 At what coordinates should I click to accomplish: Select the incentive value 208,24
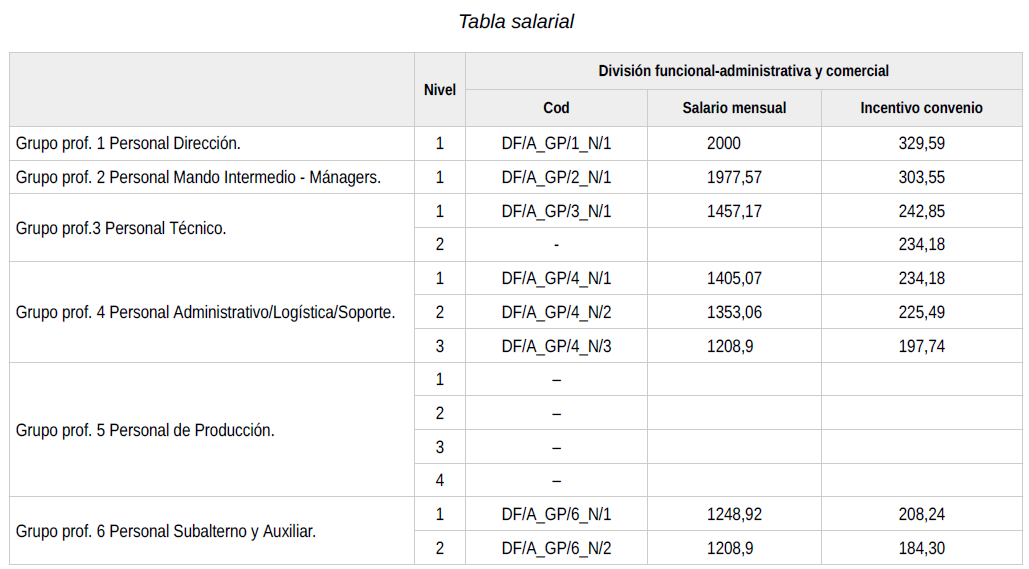(x=921, y=514)
